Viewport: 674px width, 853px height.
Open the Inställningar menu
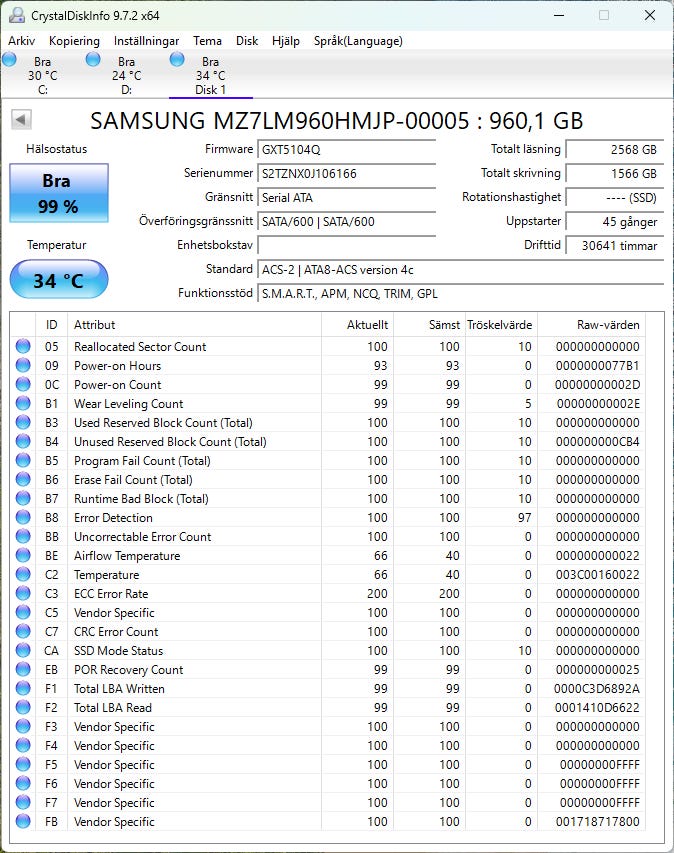tap(146, 41)
